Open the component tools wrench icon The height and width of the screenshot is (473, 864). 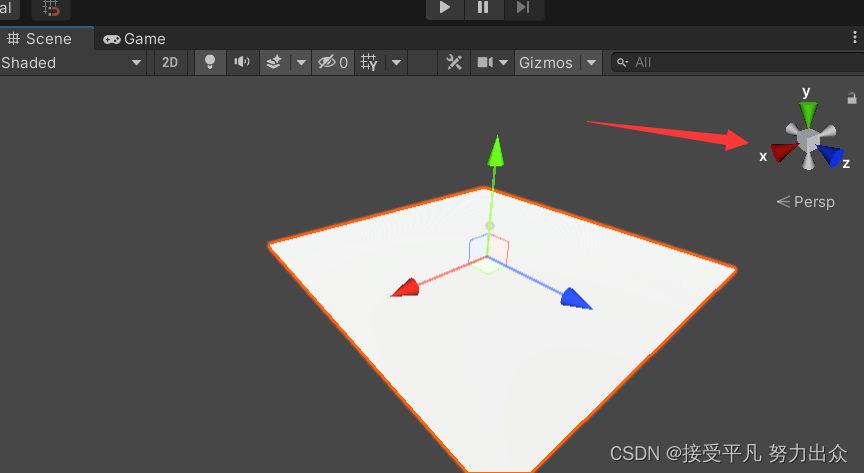453,62
